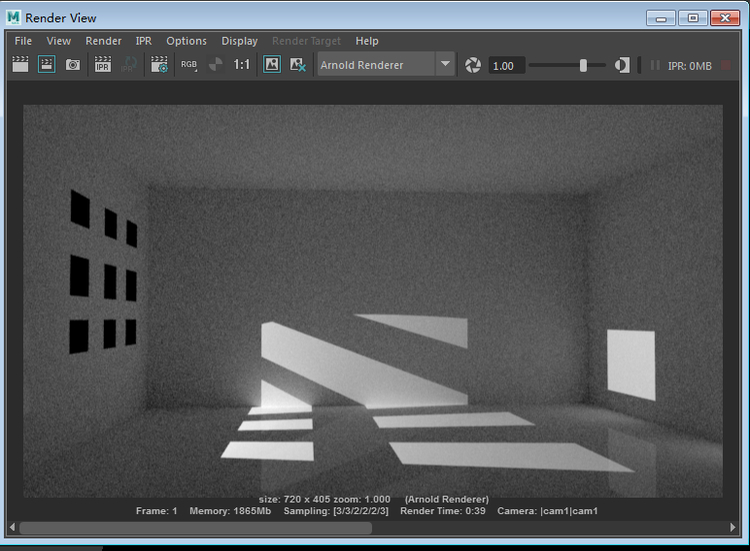
Task: Take a snapshot with the camera icon
Action: pos(73,65)
